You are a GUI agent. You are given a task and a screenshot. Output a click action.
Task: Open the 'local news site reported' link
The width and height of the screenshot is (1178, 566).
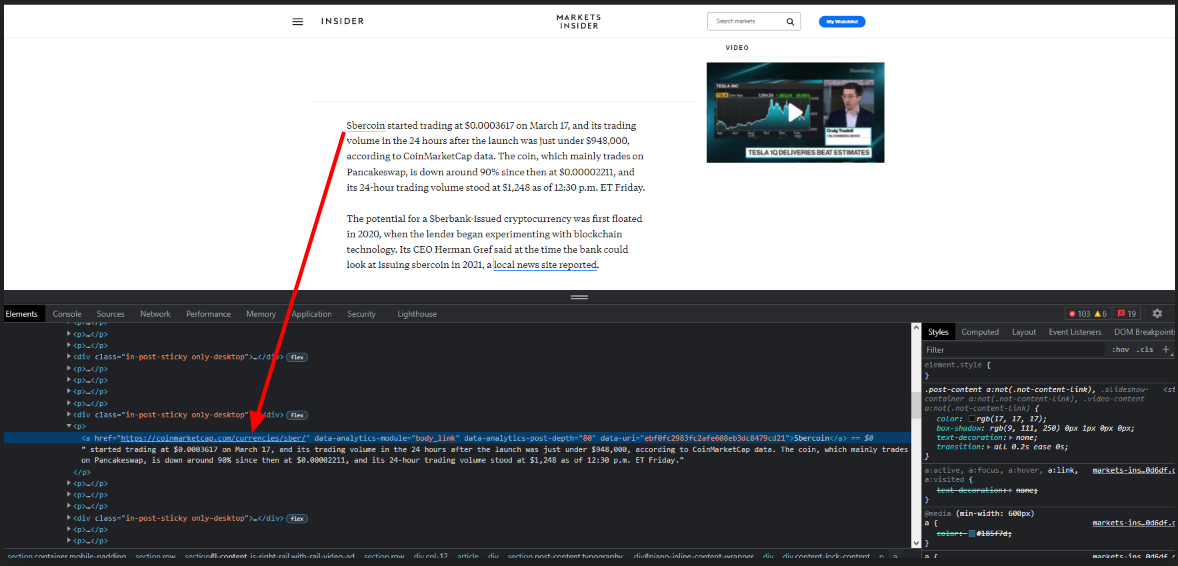tap(545, 265)
